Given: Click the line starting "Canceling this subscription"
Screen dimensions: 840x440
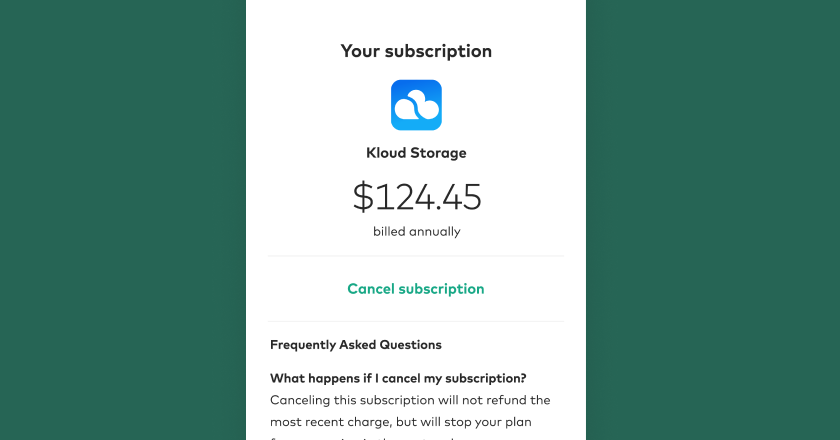Looking at the screenshot, I should [410, 400].
